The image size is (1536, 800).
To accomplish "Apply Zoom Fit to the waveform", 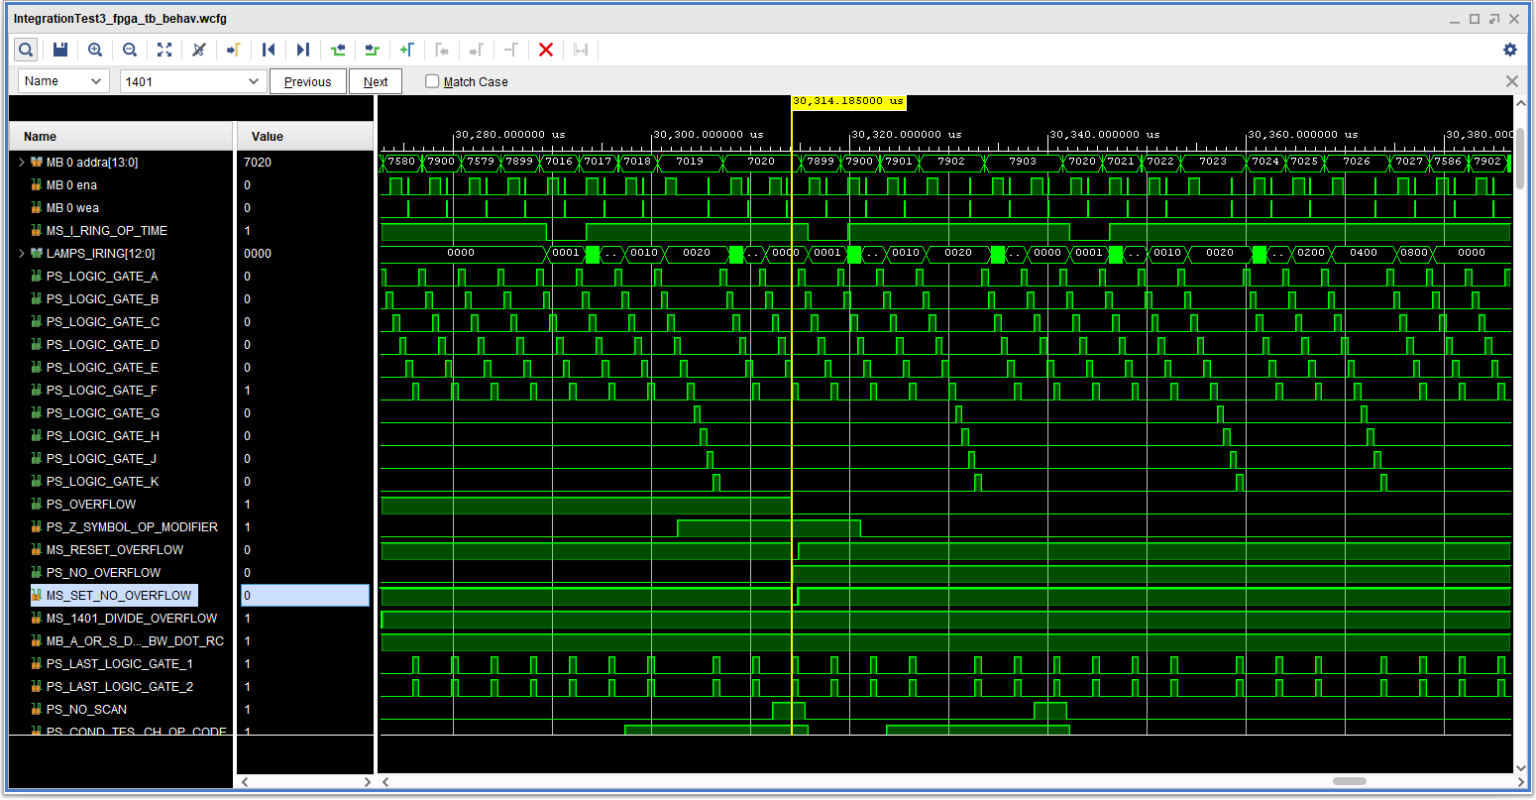I will click(164, 49).
